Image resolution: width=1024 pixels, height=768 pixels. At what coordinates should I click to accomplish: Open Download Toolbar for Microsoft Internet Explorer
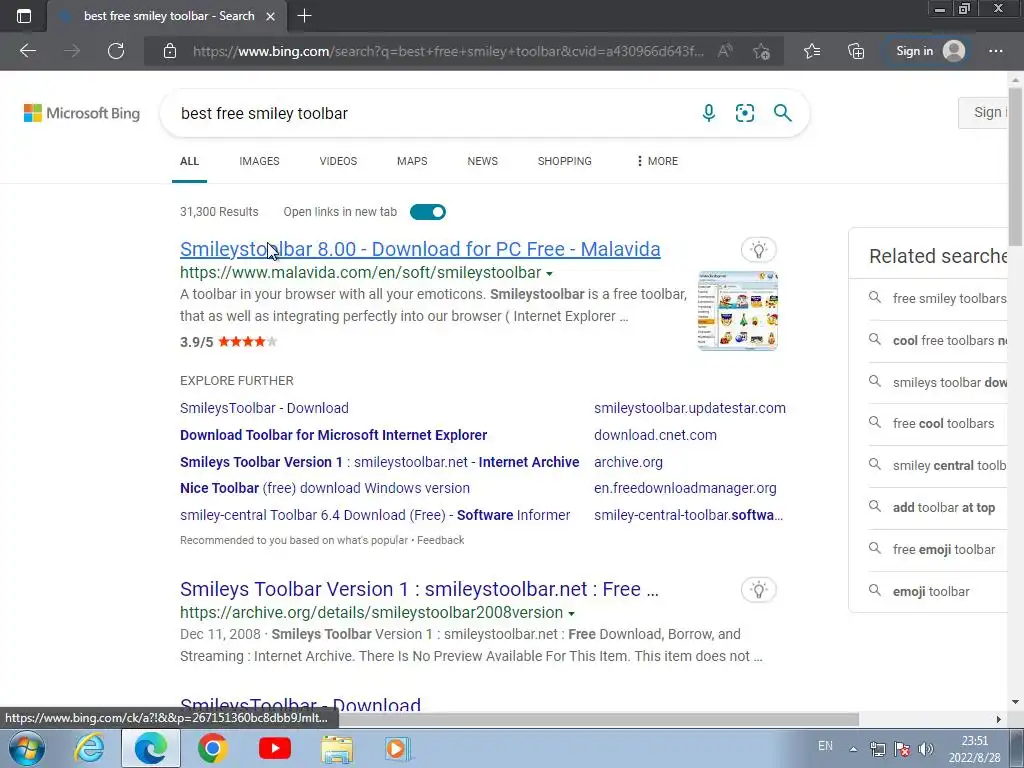(334, 435)
